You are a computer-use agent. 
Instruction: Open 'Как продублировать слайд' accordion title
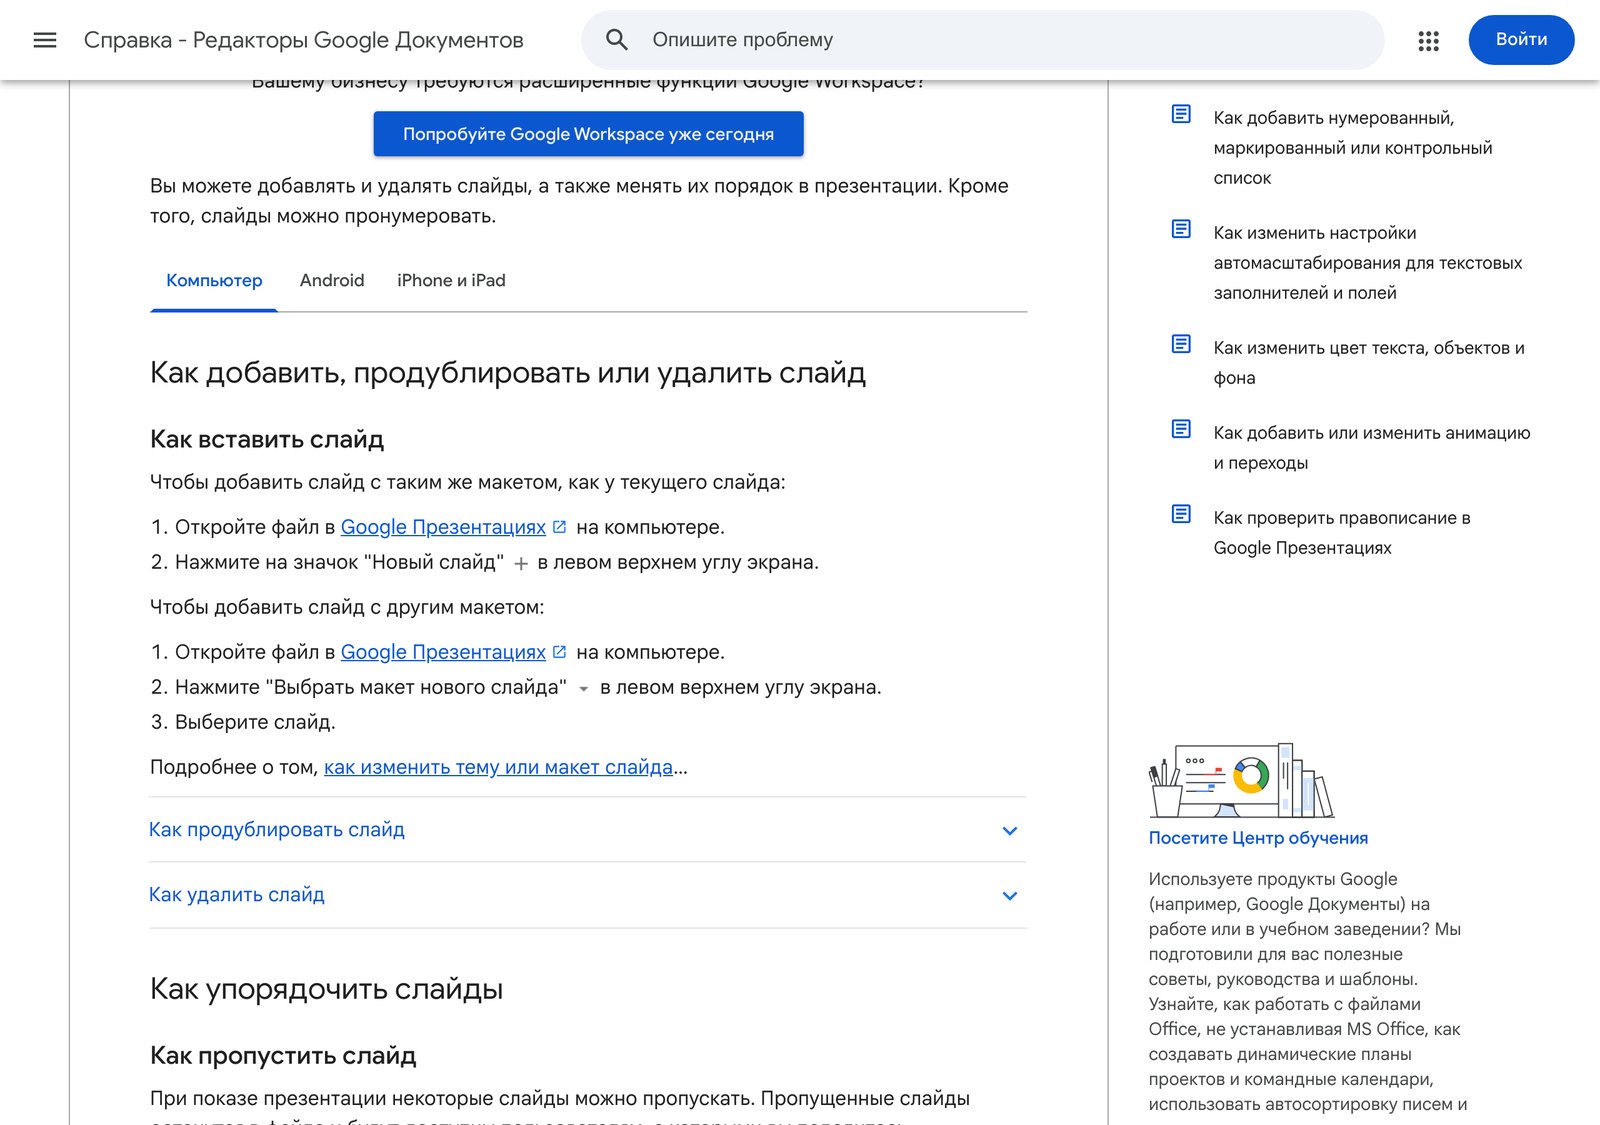pos(277,830)
